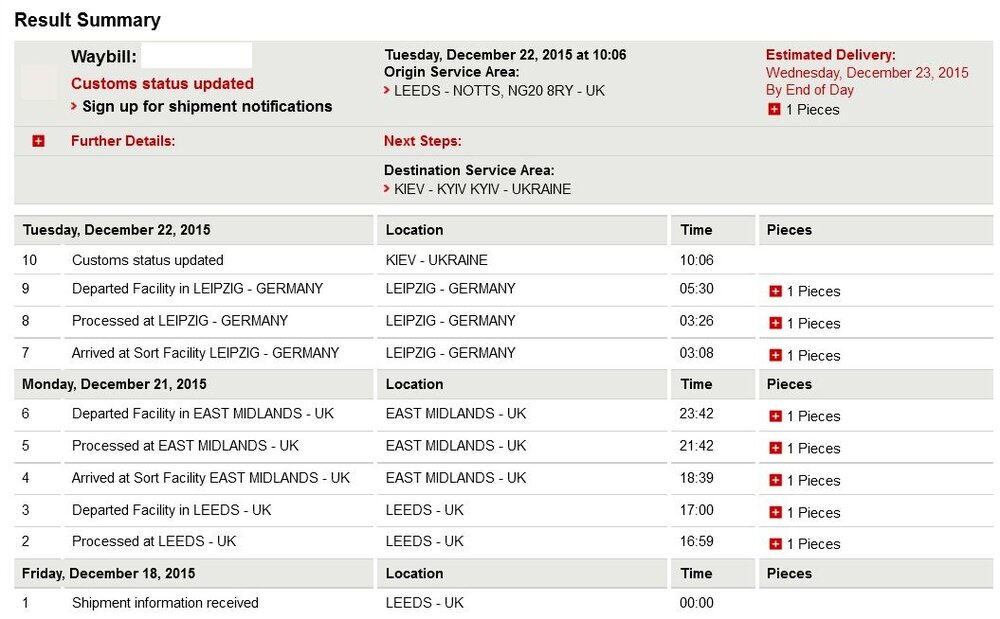Click the Customs status updated heading
Image resolution: width=1000 pixels, height=619 pixels.
pos(162,83)
